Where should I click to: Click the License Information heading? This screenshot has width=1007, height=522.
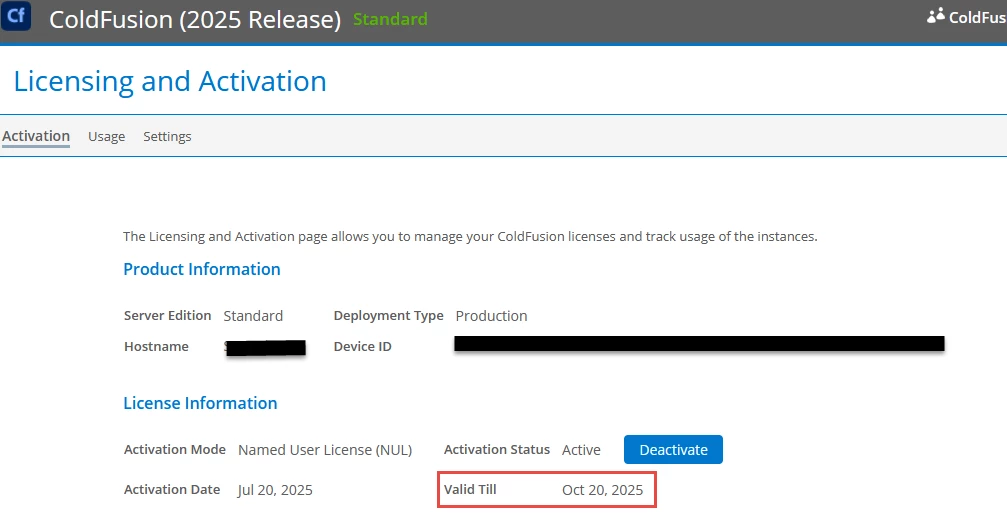[x=200, y=403]
